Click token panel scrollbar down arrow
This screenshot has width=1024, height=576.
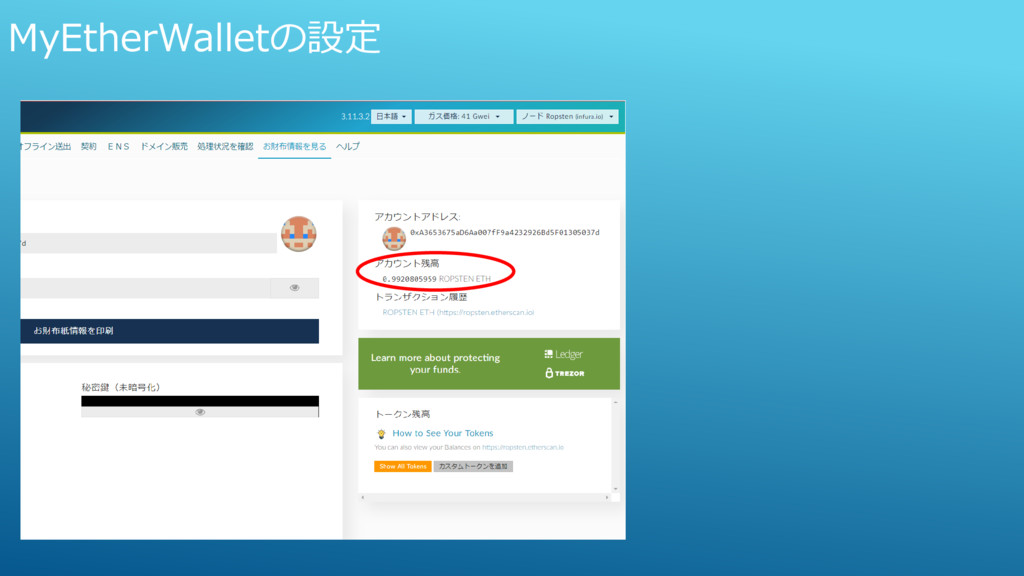615,488
